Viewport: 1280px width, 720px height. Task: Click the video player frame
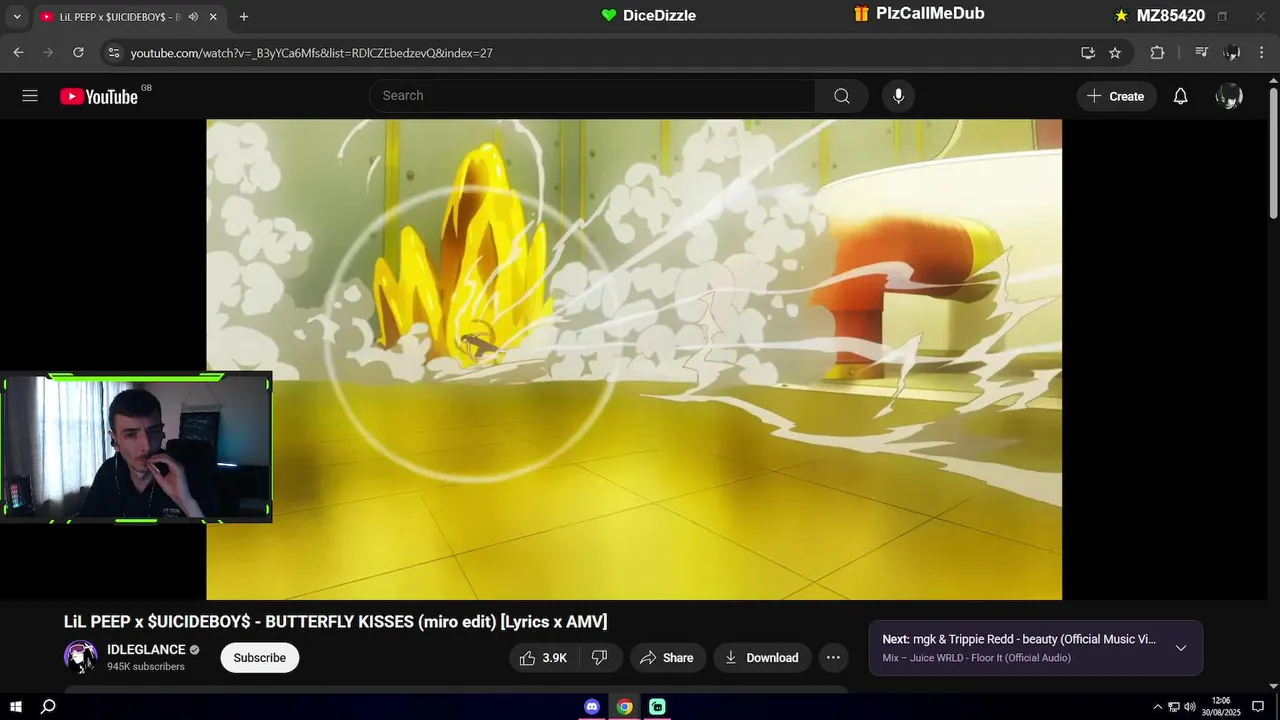634,360
